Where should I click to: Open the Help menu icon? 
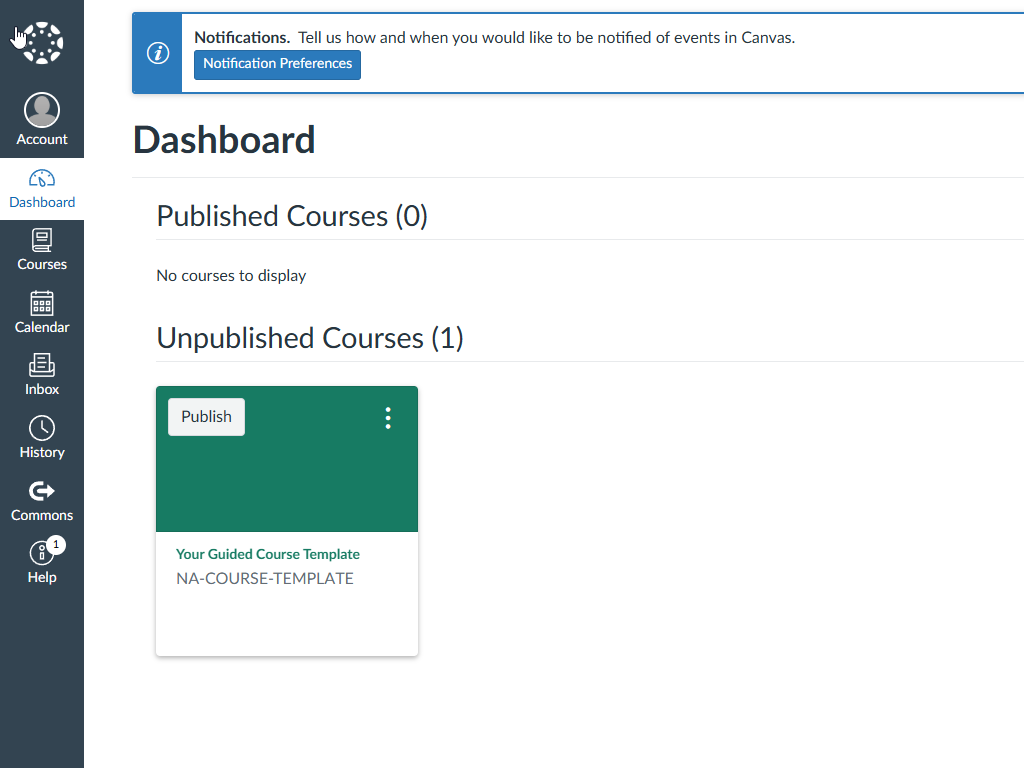pyautogui.click(x=40, y=555)
